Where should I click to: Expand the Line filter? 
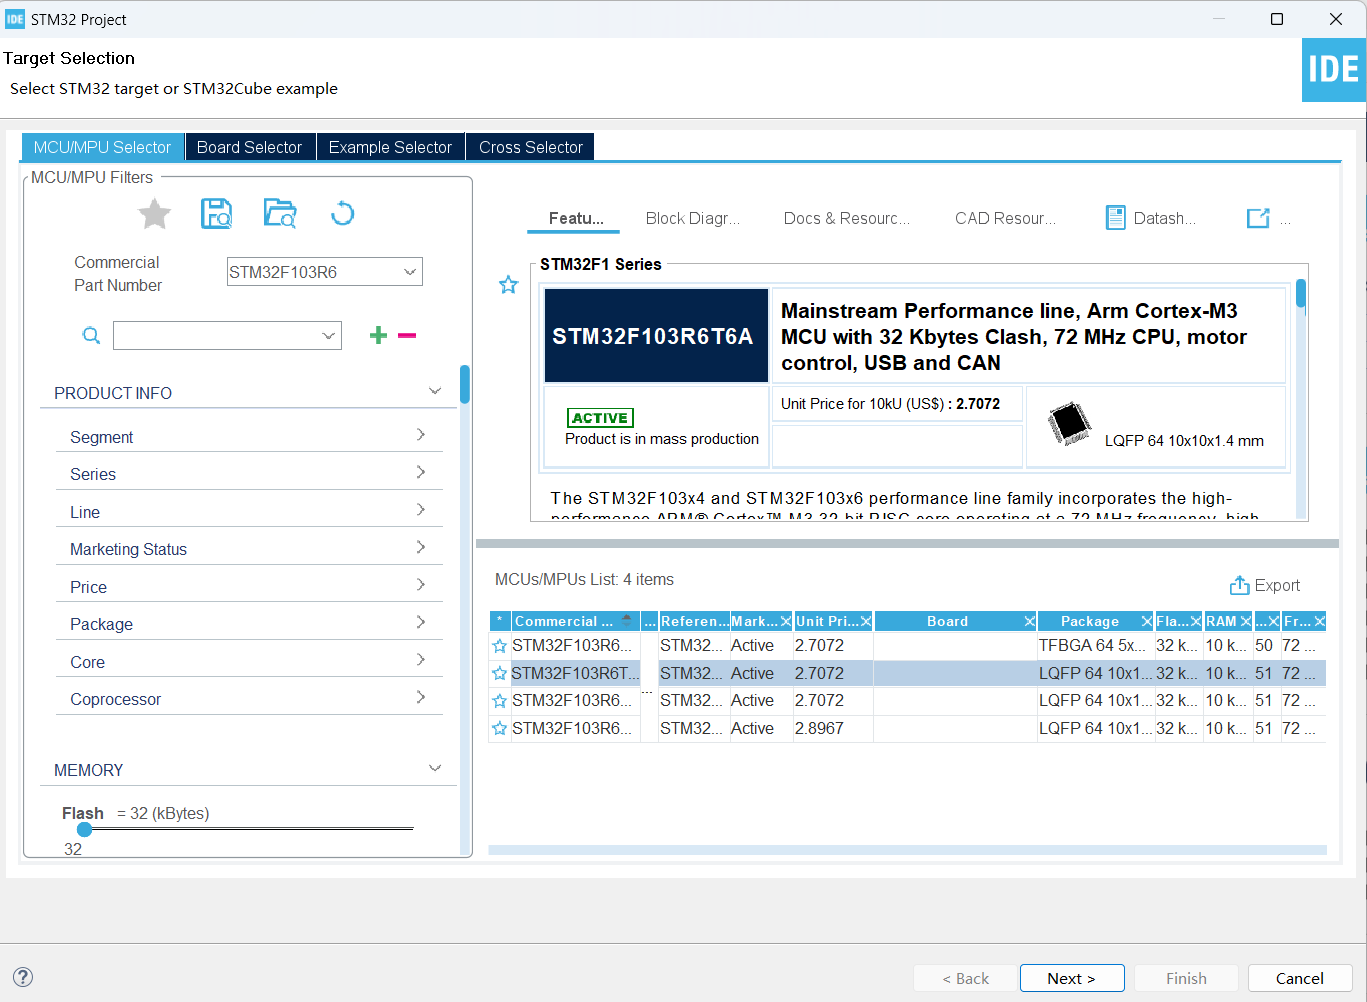click(x=421, y=509)
